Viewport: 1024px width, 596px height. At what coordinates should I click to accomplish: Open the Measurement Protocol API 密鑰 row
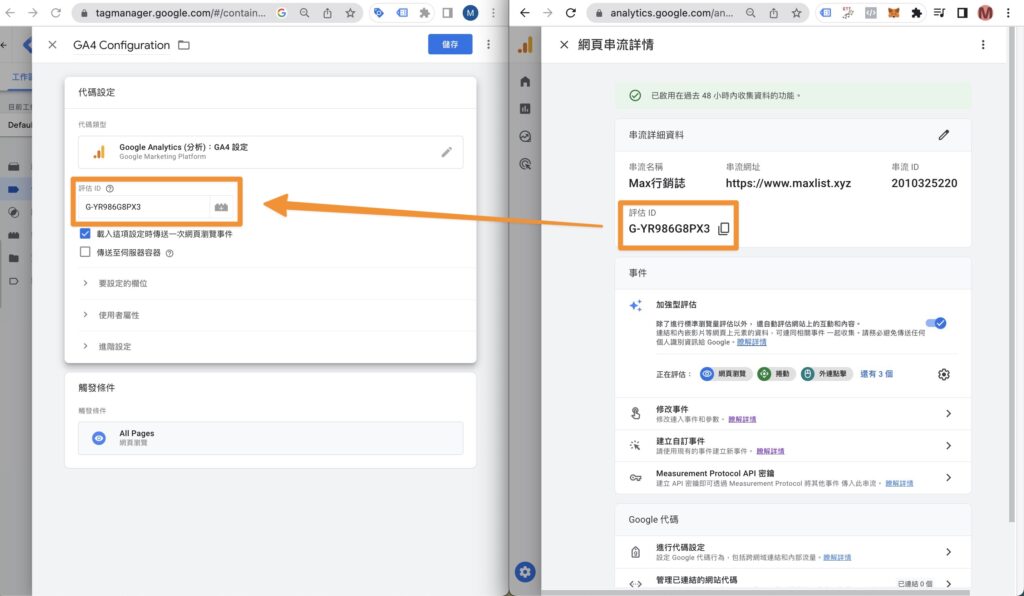tap(793, 478)
